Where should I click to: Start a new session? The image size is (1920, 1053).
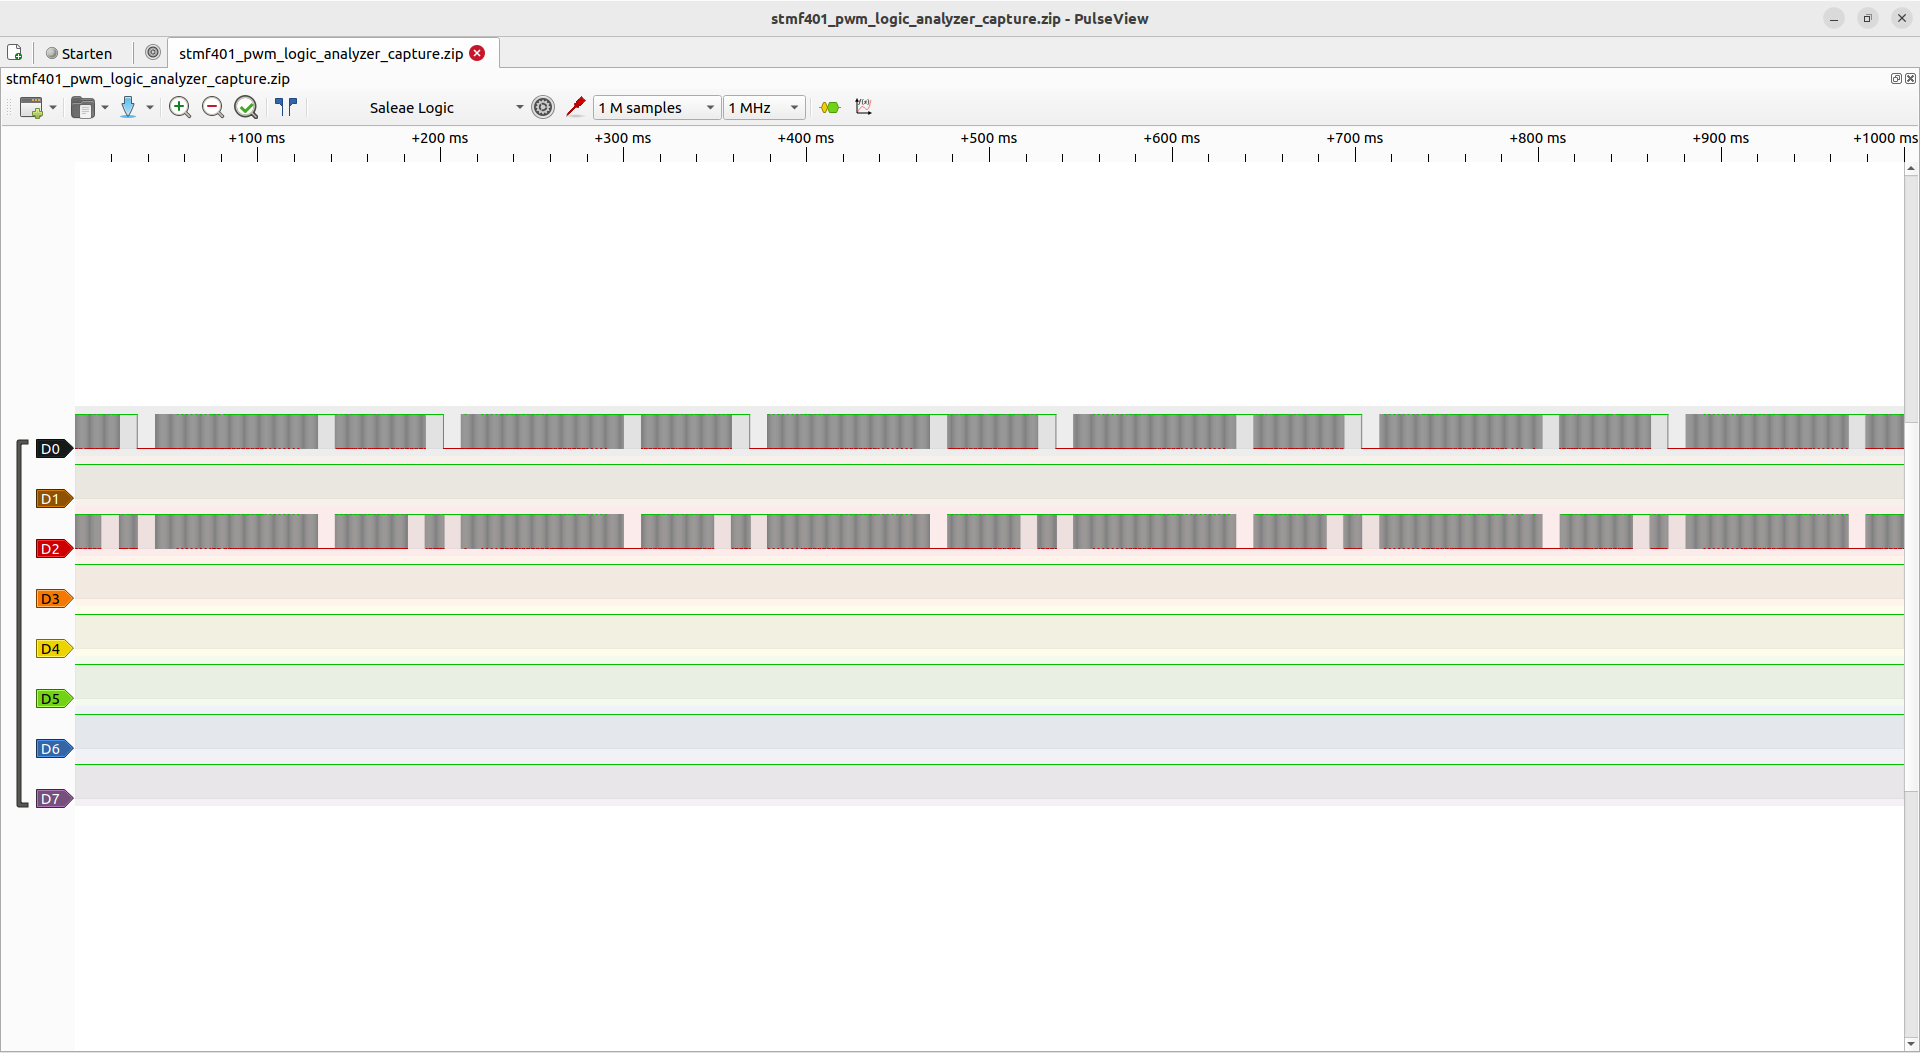click(x=30, y=107)
